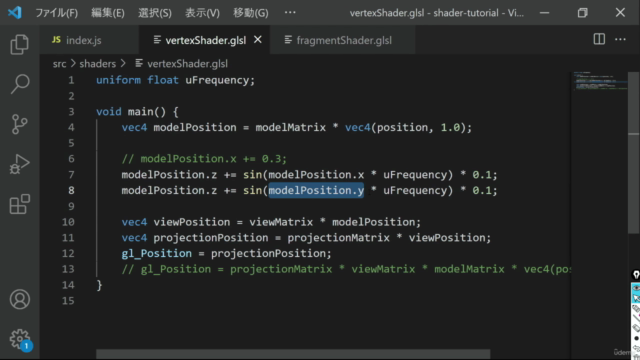Image resolution: width=640 pixels, height=360 pixels.
Task: Close the vertexShader.glsl tab
Action: point(258,40)
